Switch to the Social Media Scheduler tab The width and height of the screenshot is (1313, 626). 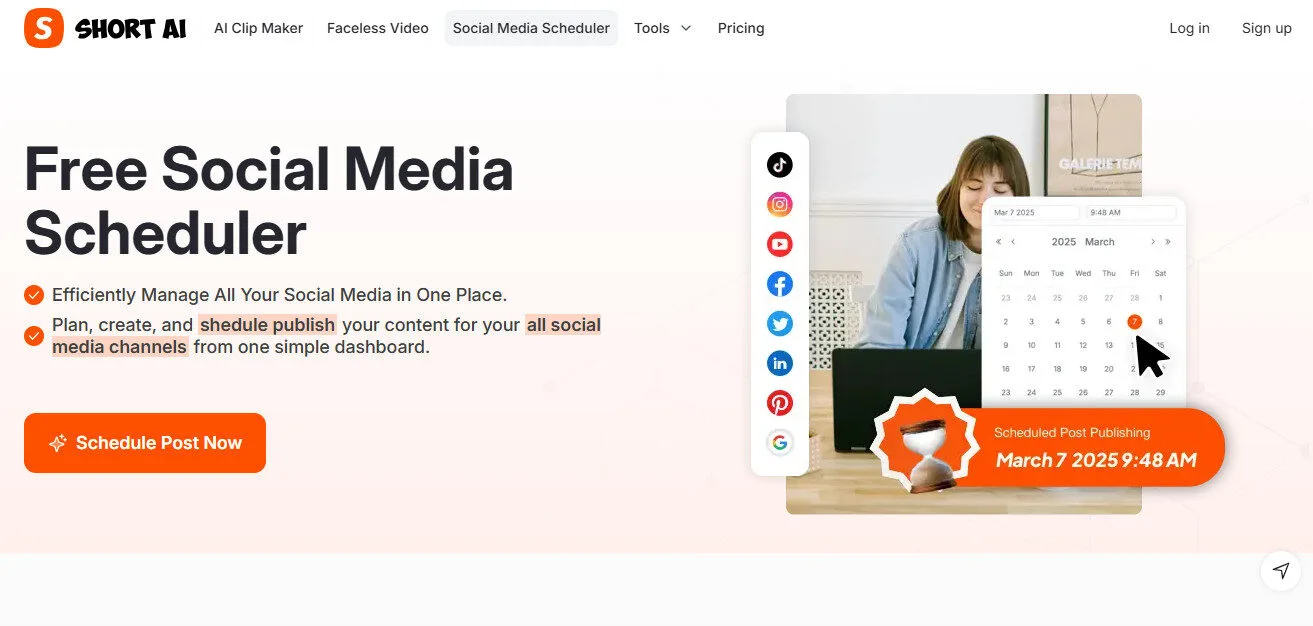tap(530, 28)
